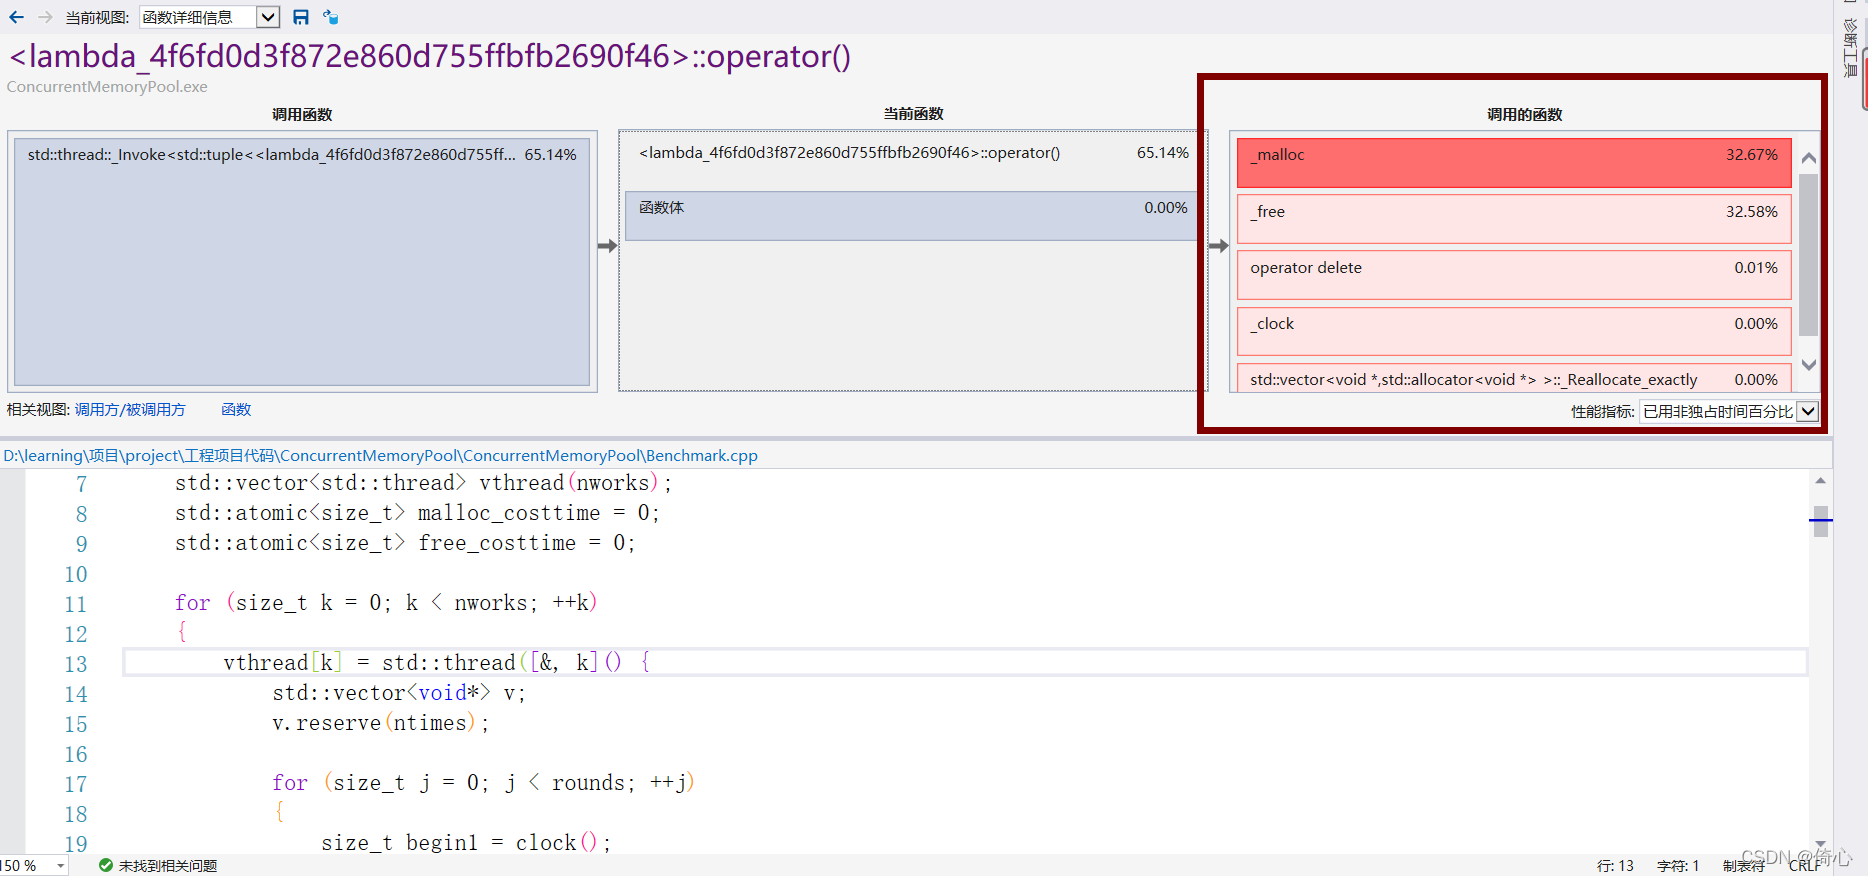Image resolution: width=1868 pixels, height=876 pixels.
Task: Click the 行: 13 status bar entry
Action: point(1615,866)
